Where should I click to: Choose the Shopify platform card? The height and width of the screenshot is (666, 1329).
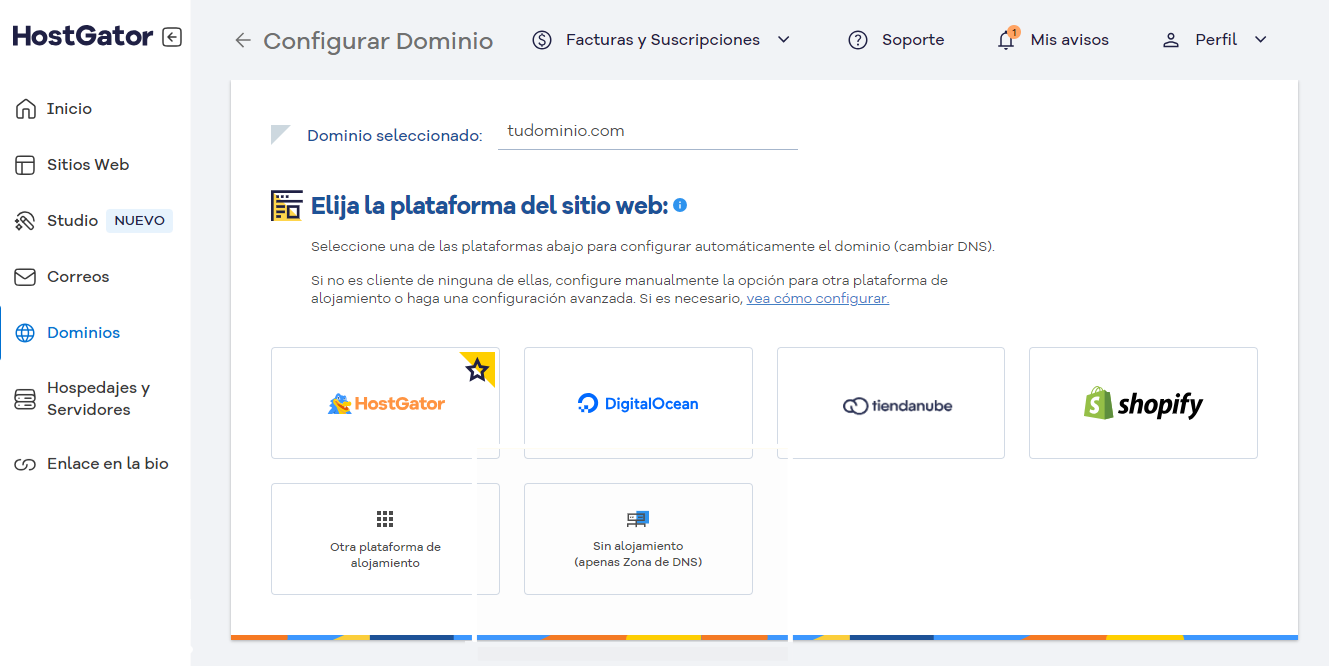click(1143, 403)
